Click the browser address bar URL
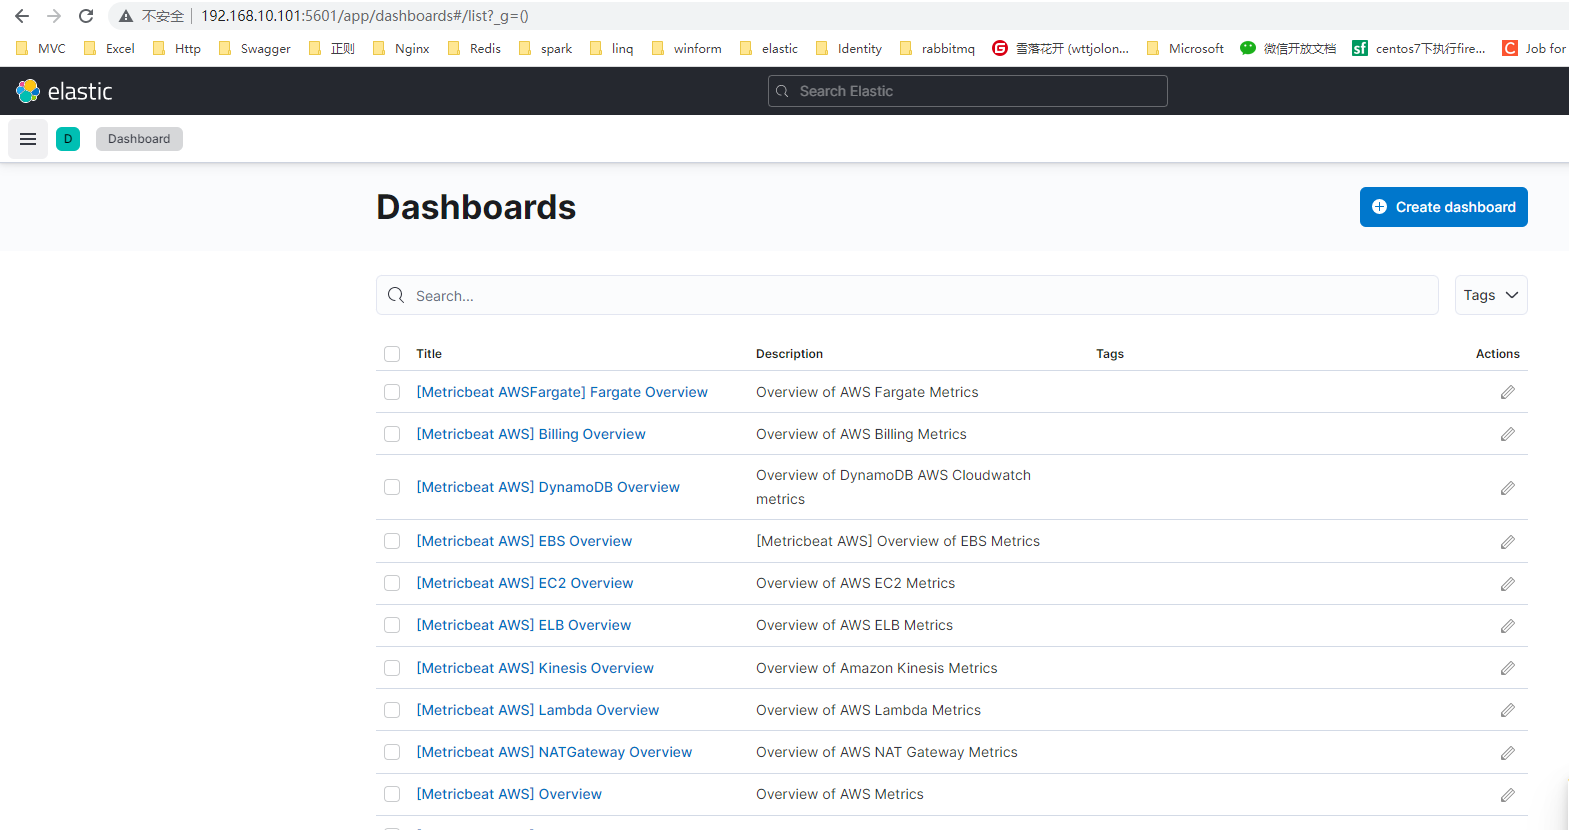This screenshot has width=1569, height=830. [x=365, y=16]
